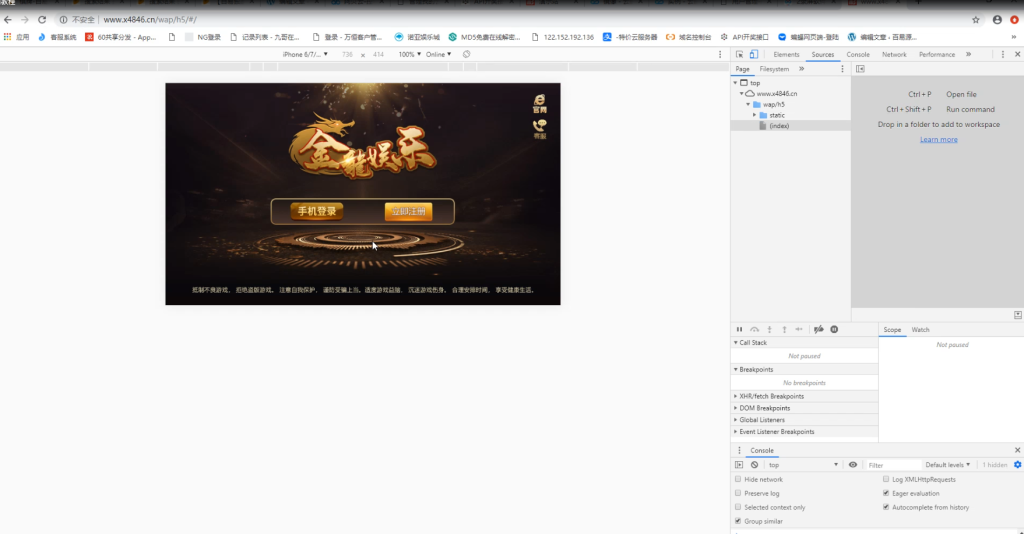Reload the page with the refresh button

(x=42, y=20)
